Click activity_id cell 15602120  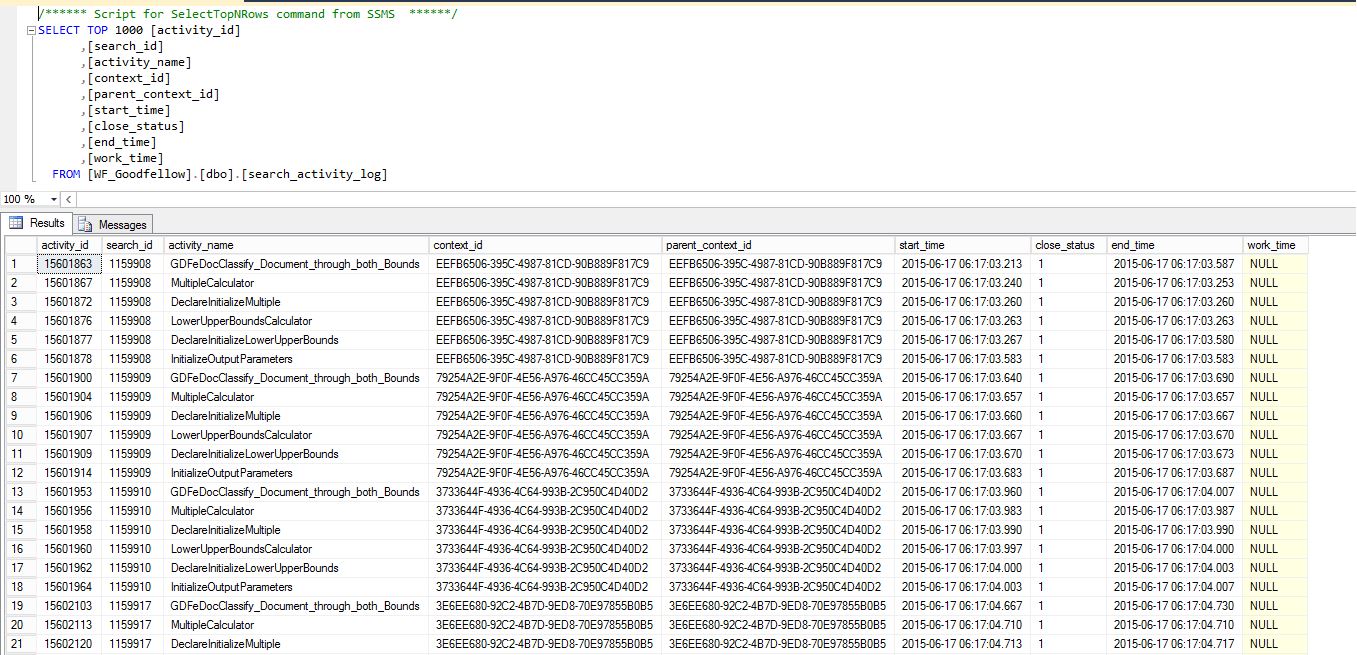click(x=69, y=644)
